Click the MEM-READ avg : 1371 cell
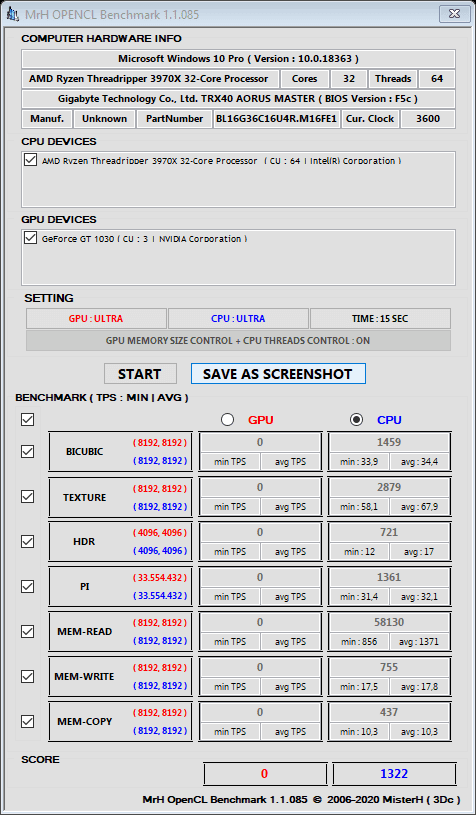Image resolution: width=476 pixels, height=815 pixels. pyautogui.click(x=419, y=641)
